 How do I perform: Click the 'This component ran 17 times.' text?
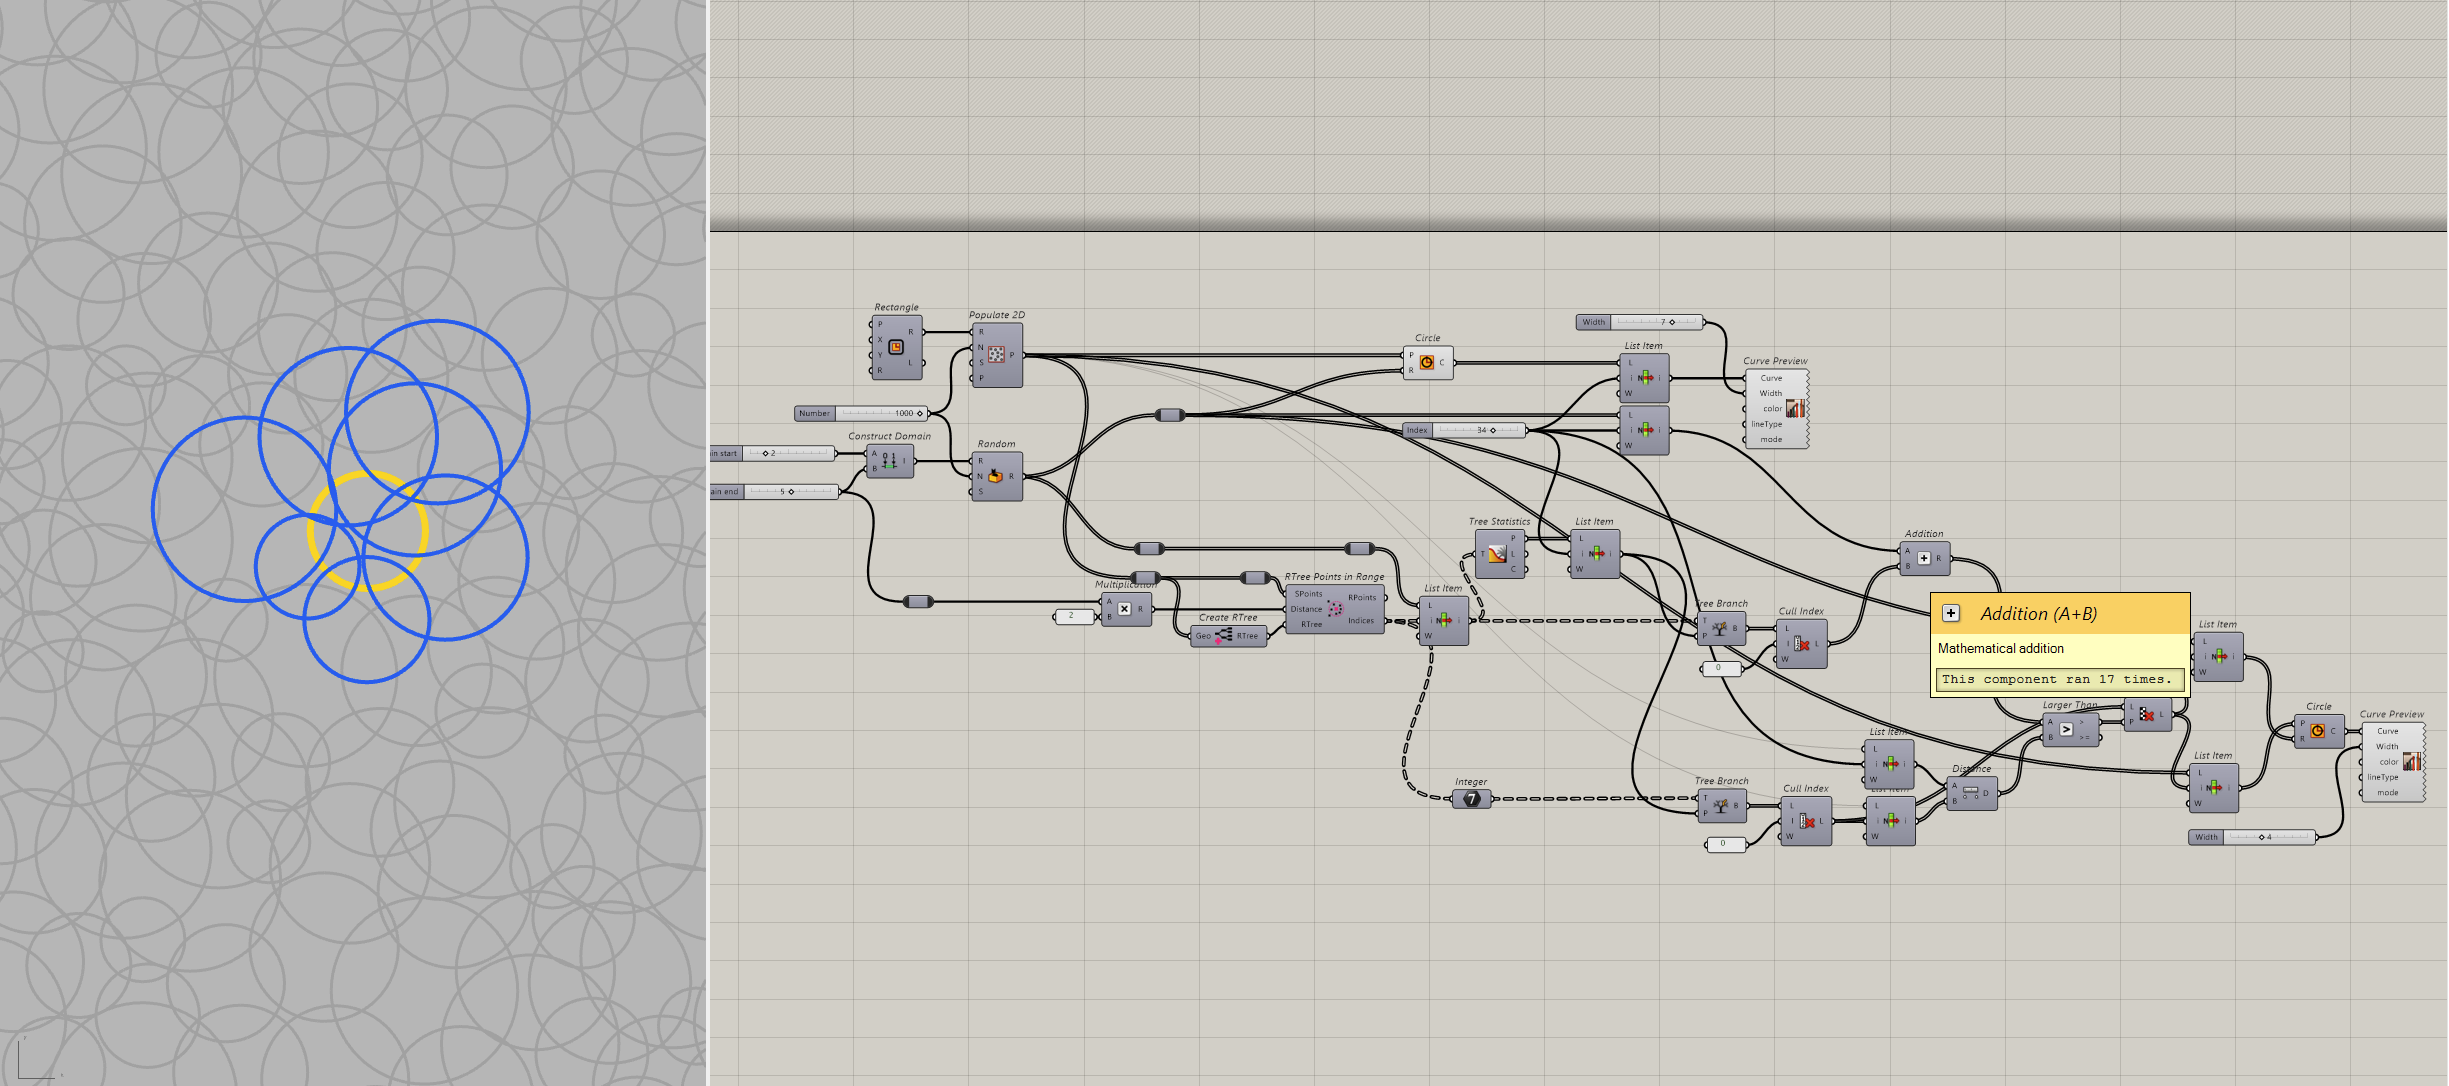coord(2057,679)
